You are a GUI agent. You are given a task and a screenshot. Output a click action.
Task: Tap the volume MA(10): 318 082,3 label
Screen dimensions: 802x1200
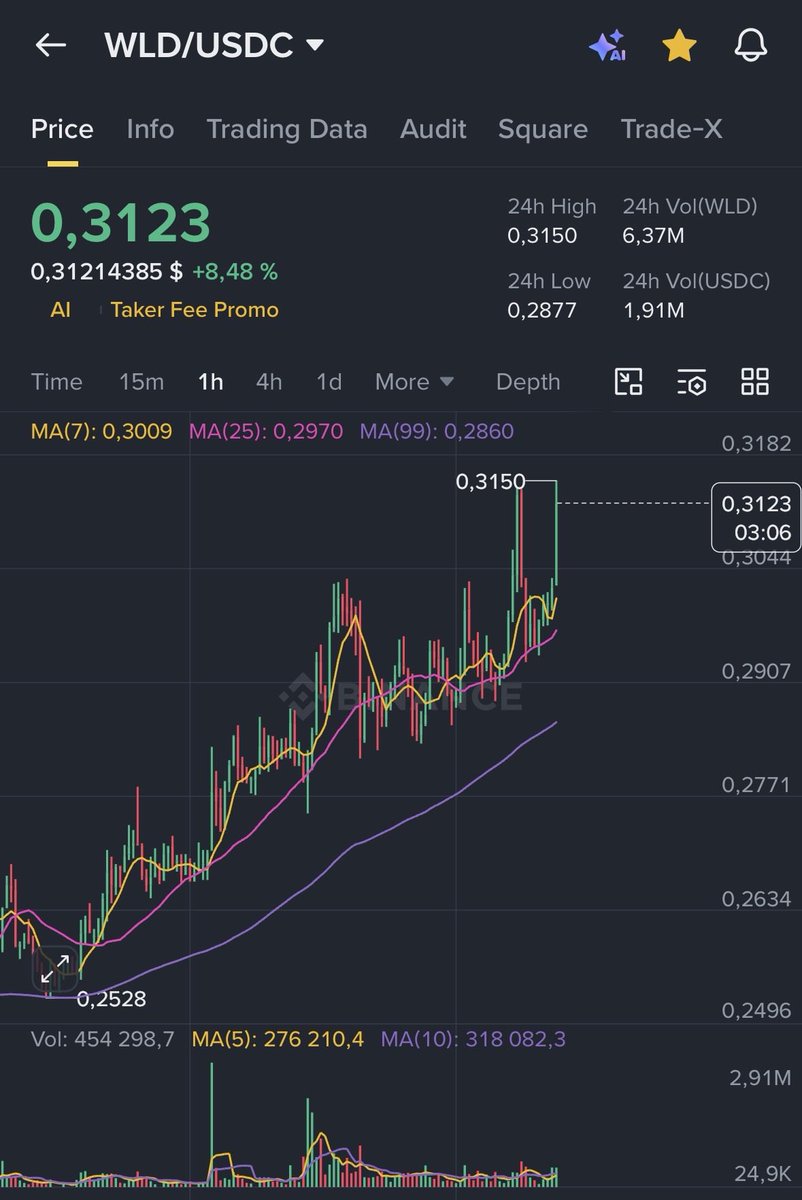point(473,1040)
